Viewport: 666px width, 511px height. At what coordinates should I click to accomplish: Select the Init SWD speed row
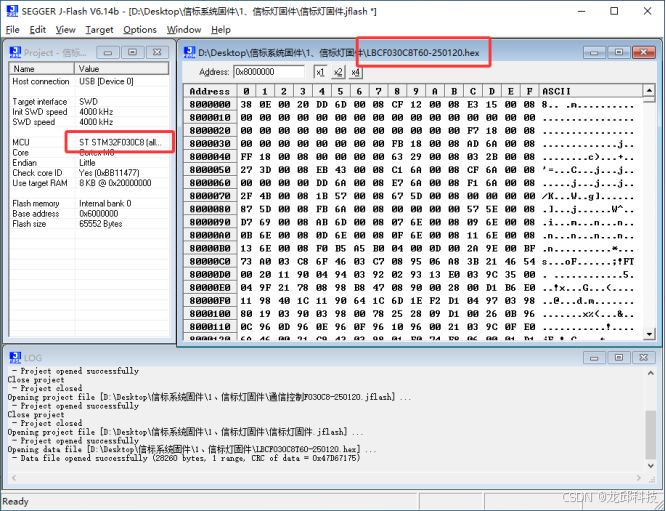click(89, 112)
